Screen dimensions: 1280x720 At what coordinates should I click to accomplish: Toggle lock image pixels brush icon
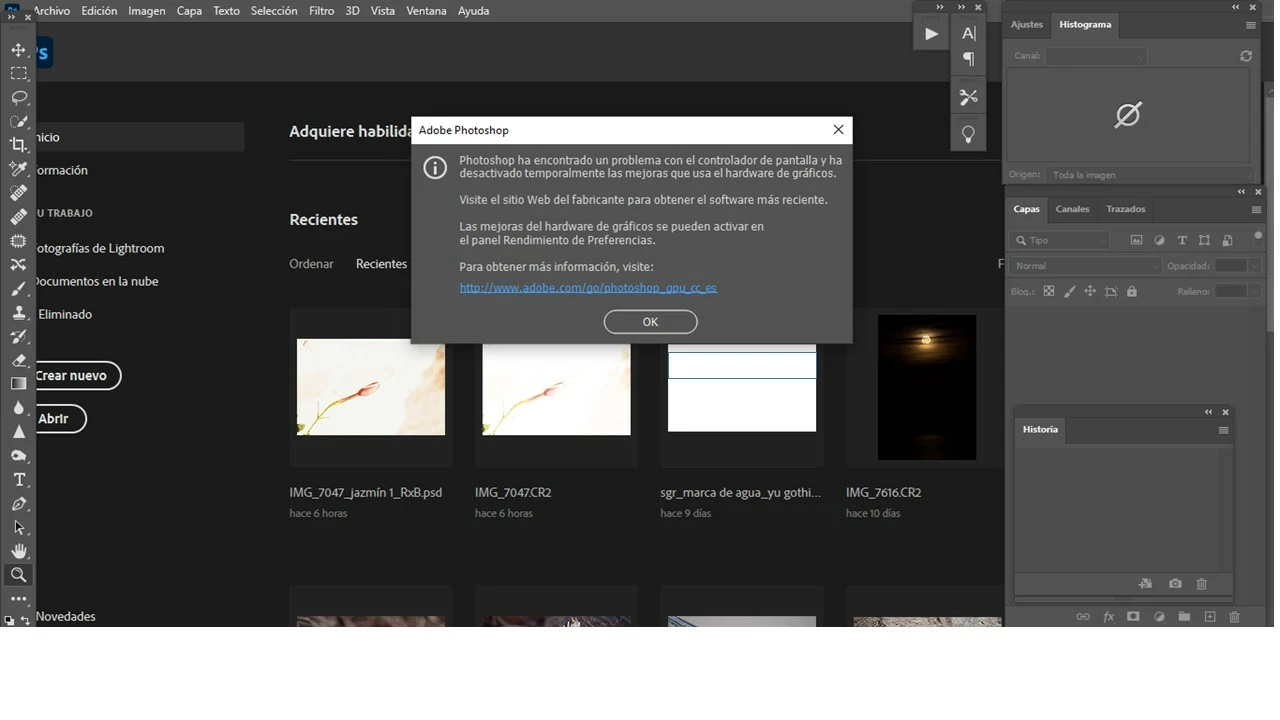(1070, 292)
